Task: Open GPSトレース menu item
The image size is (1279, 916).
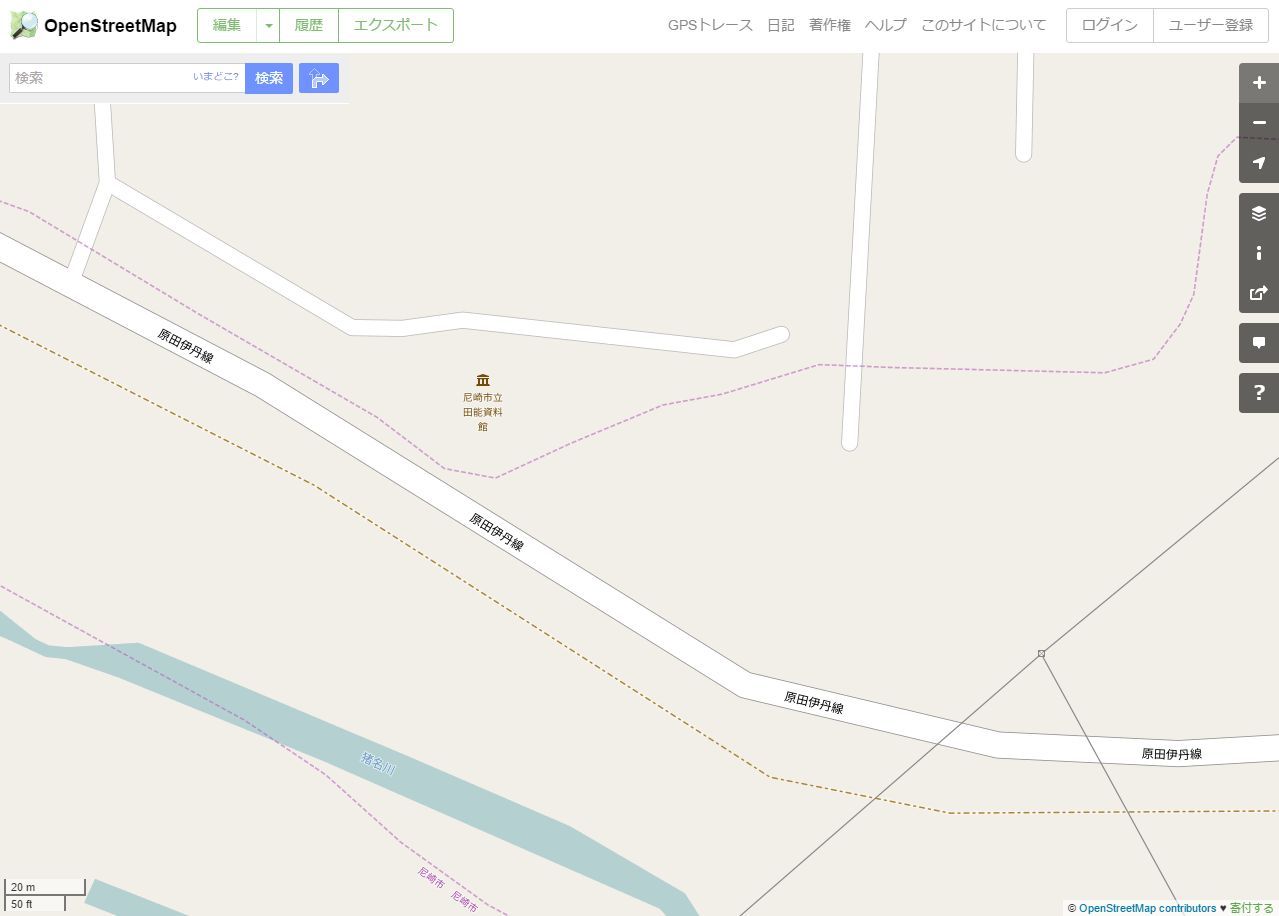Action: coord(710,26)
